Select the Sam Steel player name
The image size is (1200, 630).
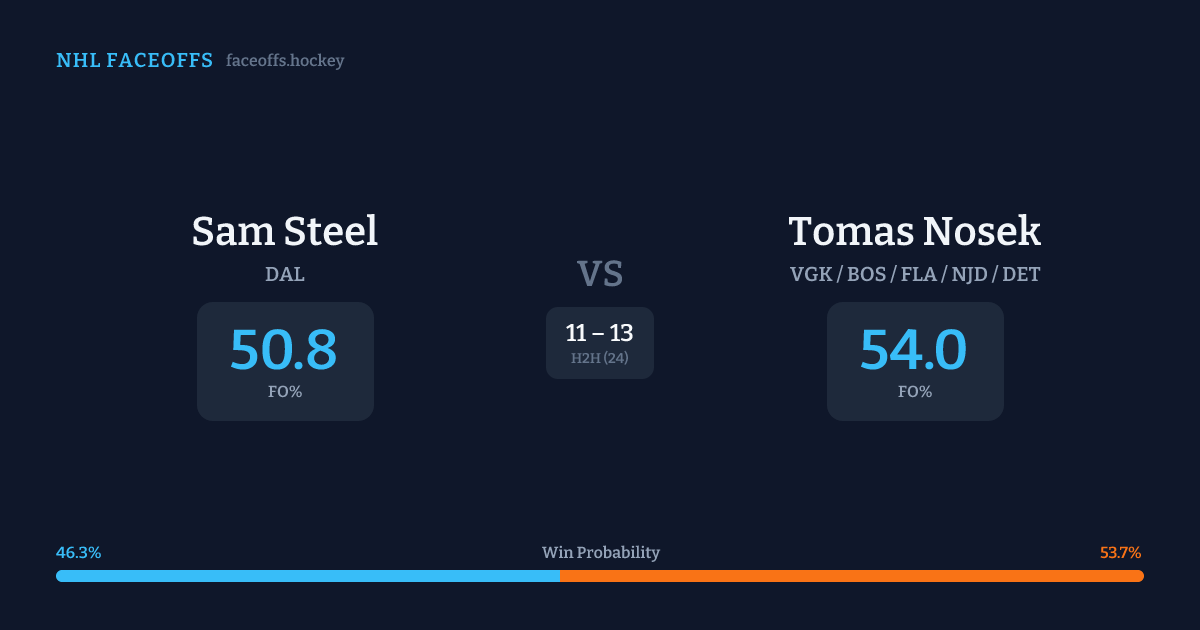(x=285, y=231)
